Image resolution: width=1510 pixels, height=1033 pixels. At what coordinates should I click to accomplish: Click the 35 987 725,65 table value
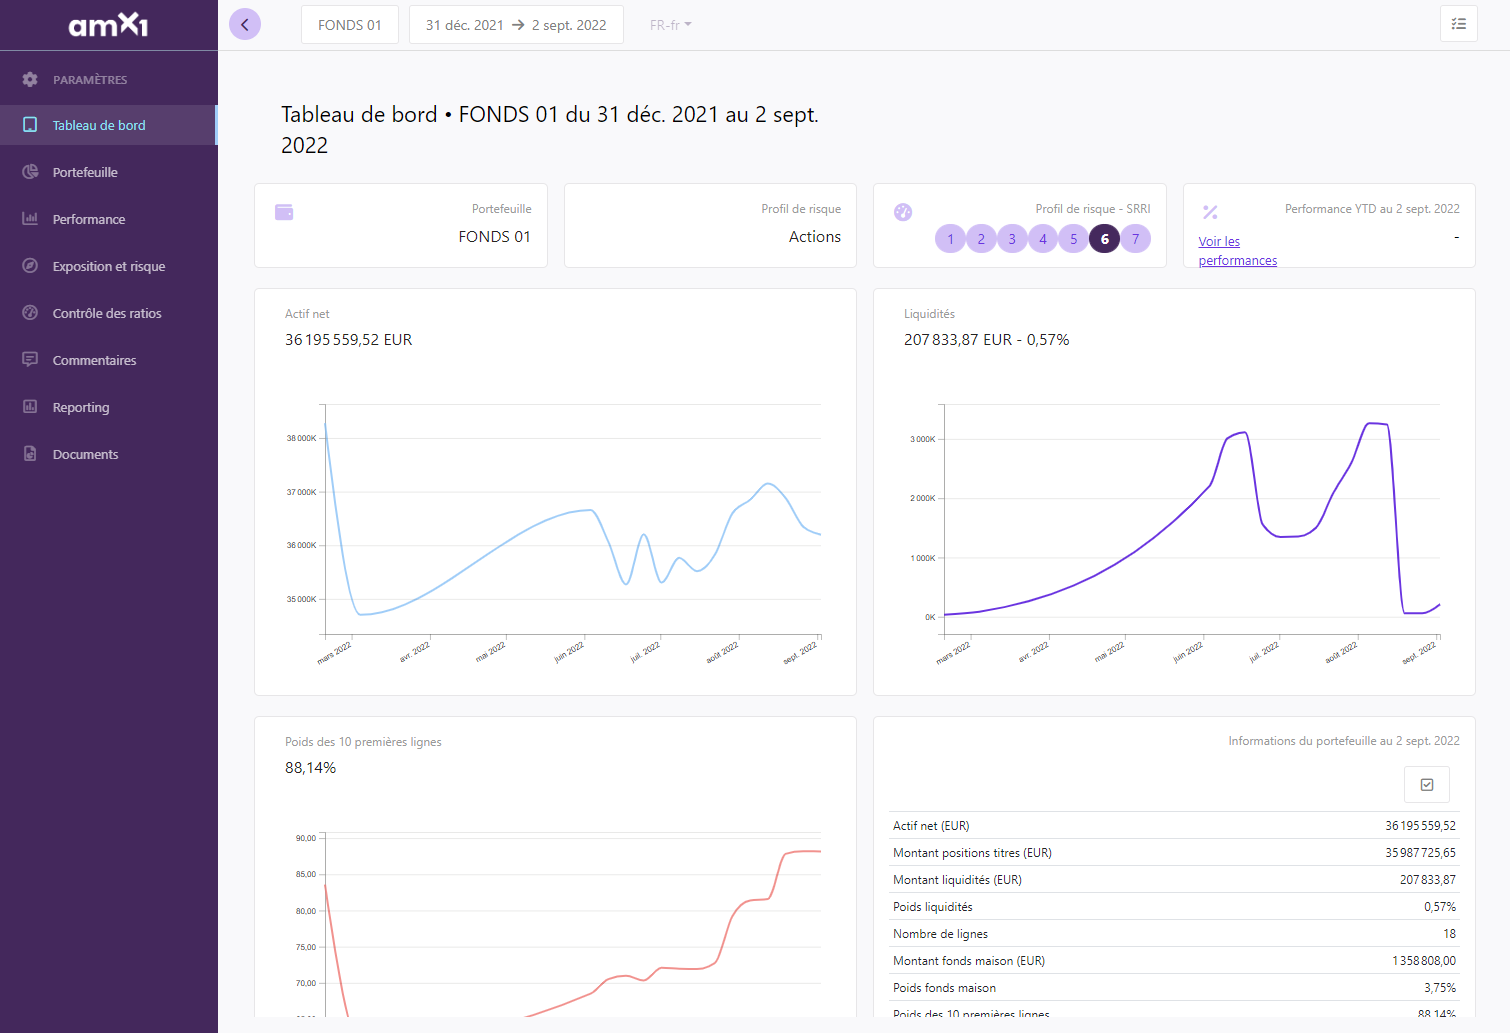[x=1420, y=853]
